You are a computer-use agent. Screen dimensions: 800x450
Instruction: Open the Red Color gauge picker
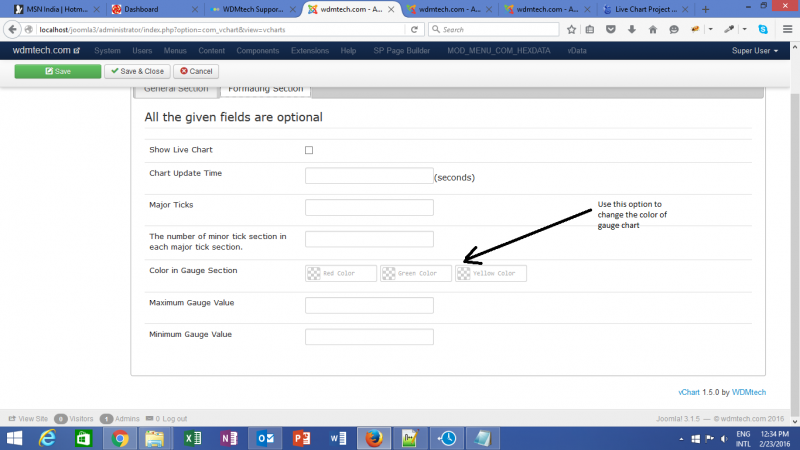pyautogui.click(x=341, y=273)
